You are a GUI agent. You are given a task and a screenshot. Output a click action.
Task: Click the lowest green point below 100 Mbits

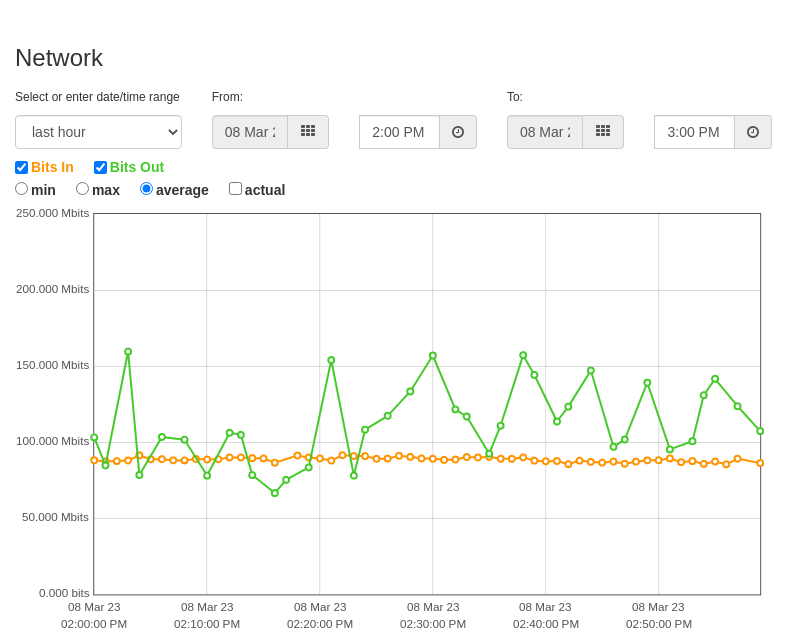coord(275,493)
